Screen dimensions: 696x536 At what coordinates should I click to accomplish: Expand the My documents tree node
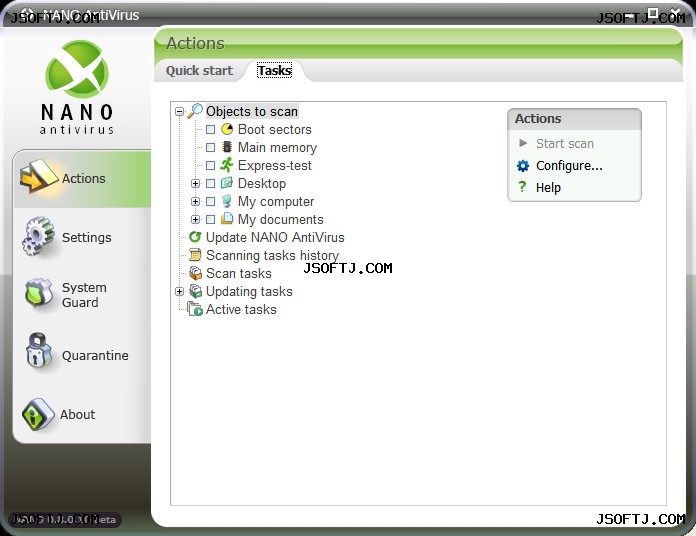tap(195, 219)
